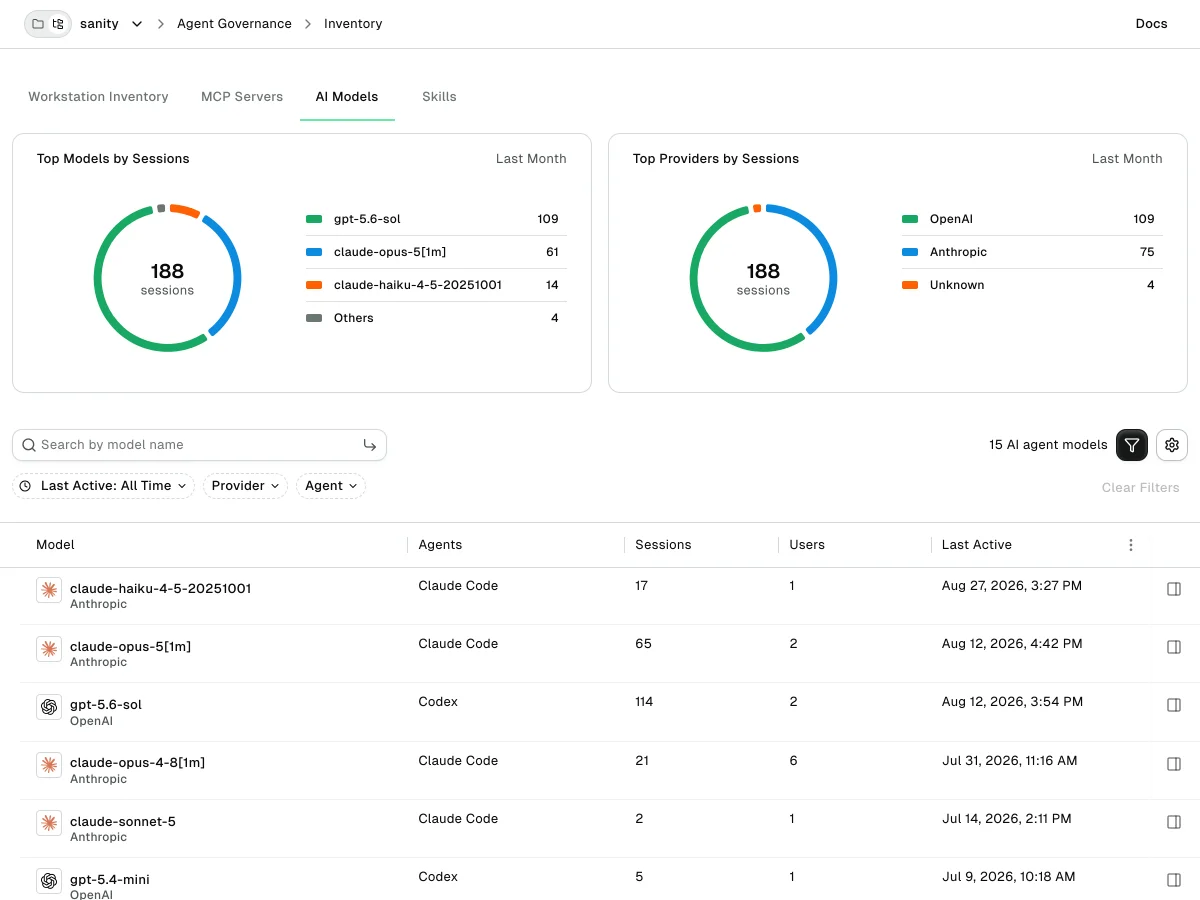Click the folder icon in the workspace switcher
This screenshot has width=1200, height=900.
38,24
